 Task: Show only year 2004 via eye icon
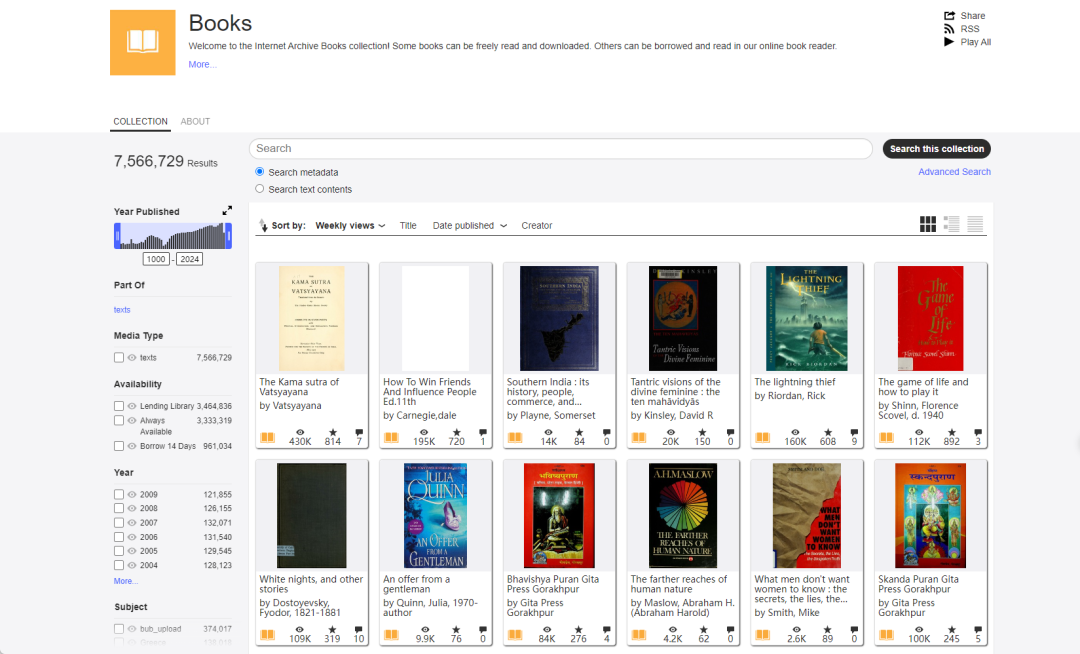pos(132,565)
